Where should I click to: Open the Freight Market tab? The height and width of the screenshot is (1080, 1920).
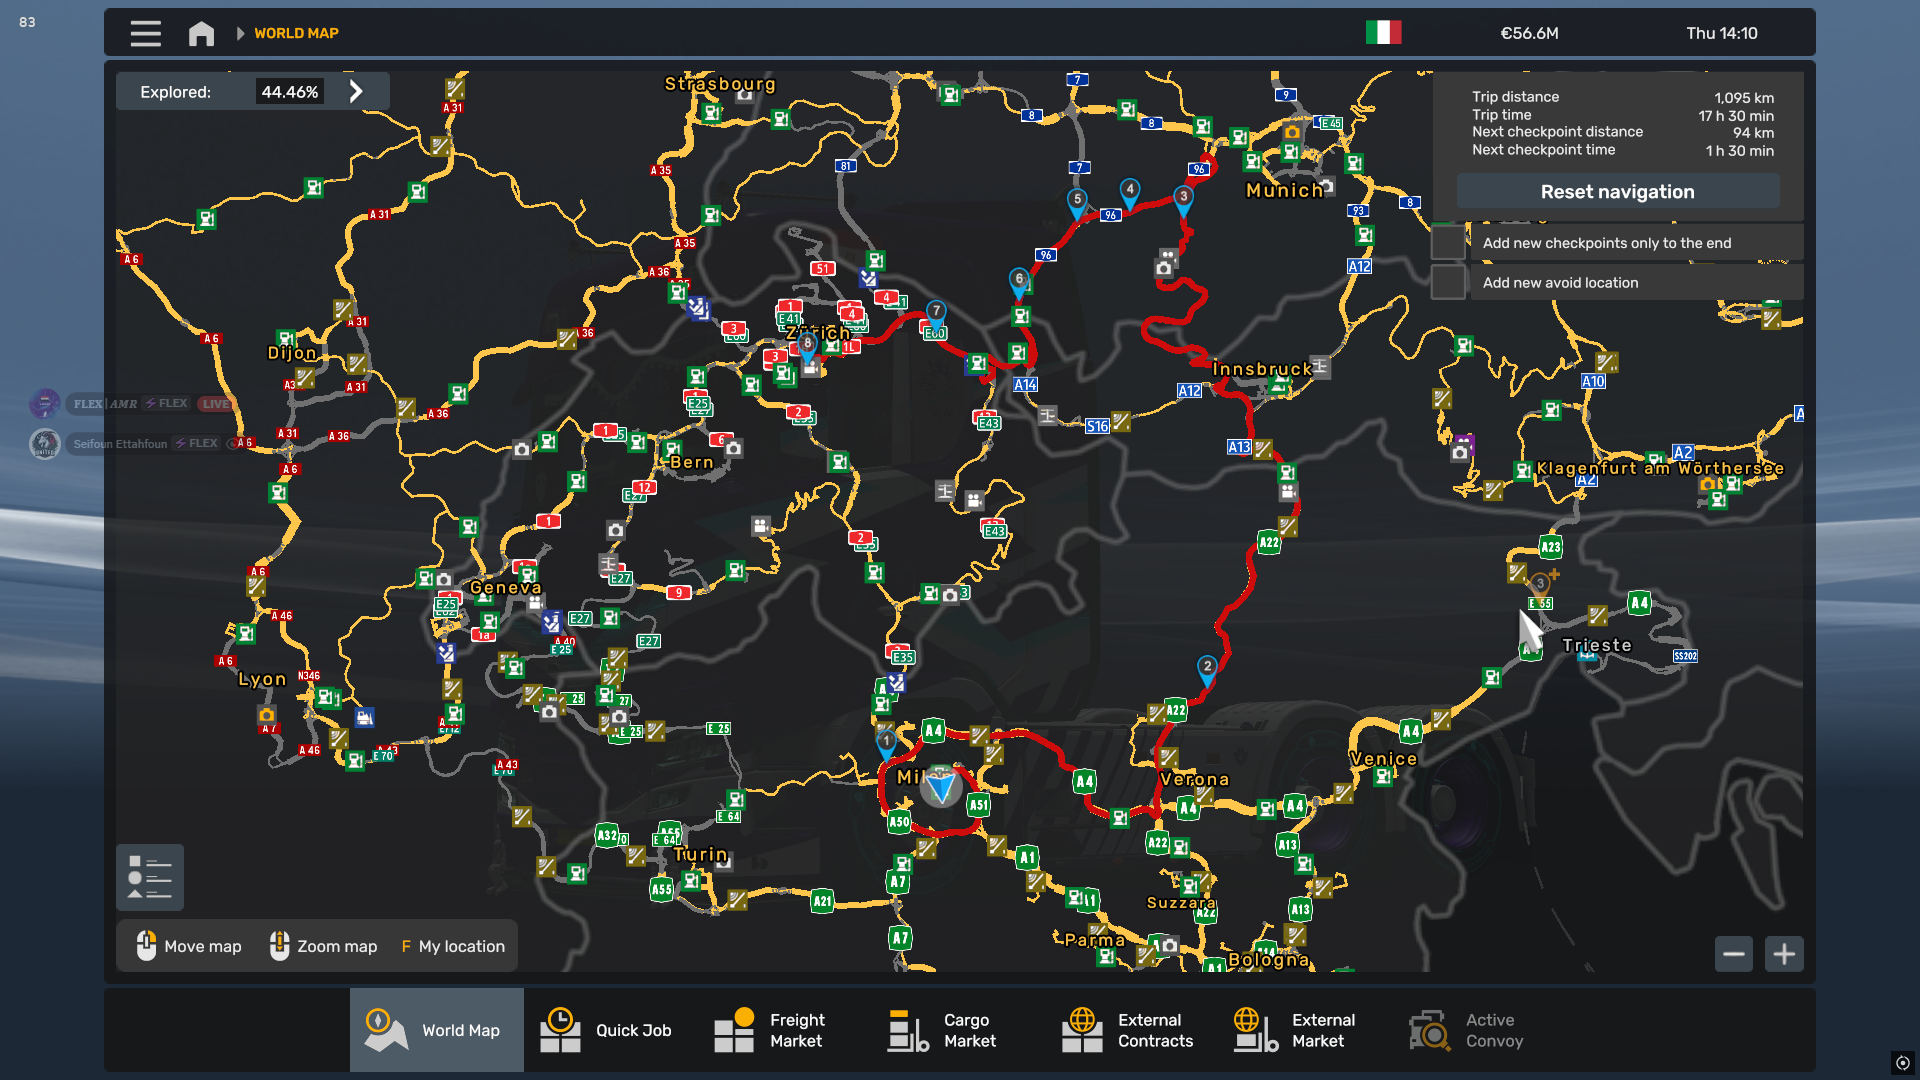784,1030
